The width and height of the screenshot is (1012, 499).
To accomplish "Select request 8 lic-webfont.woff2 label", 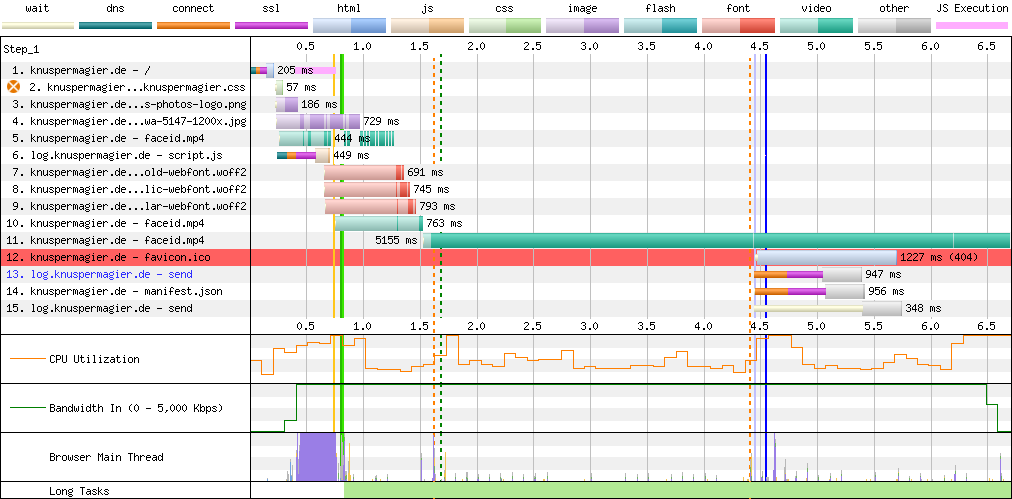I will coord(129,189).
